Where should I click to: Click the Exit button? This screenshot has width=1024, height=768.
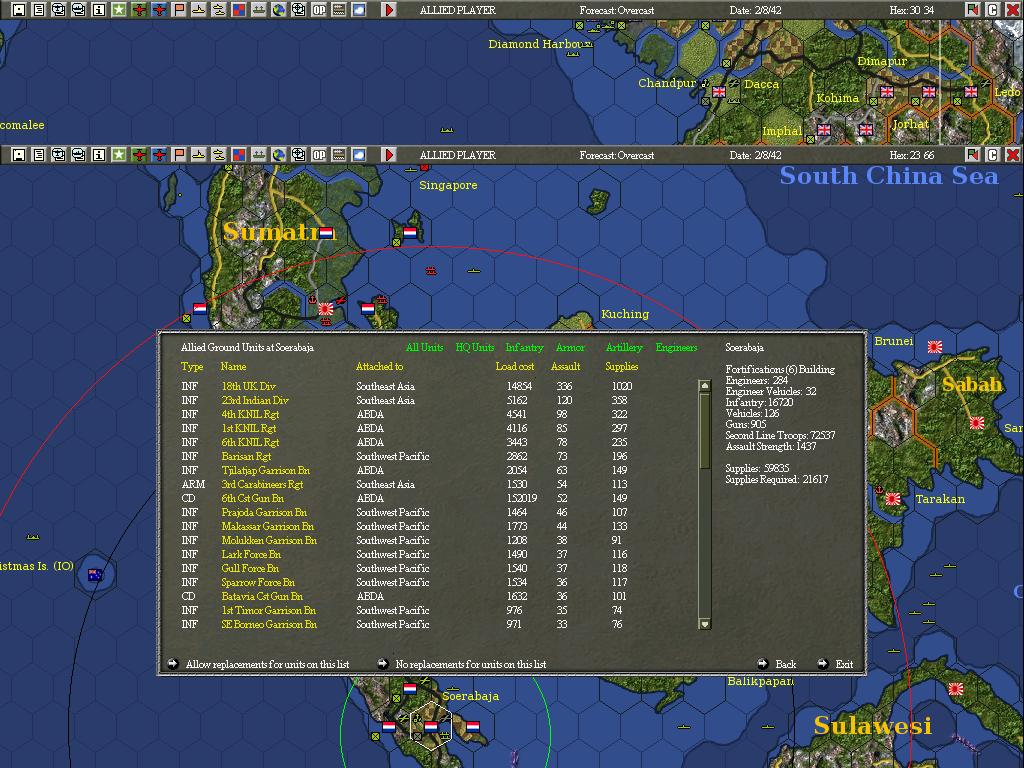pos(835,664)
